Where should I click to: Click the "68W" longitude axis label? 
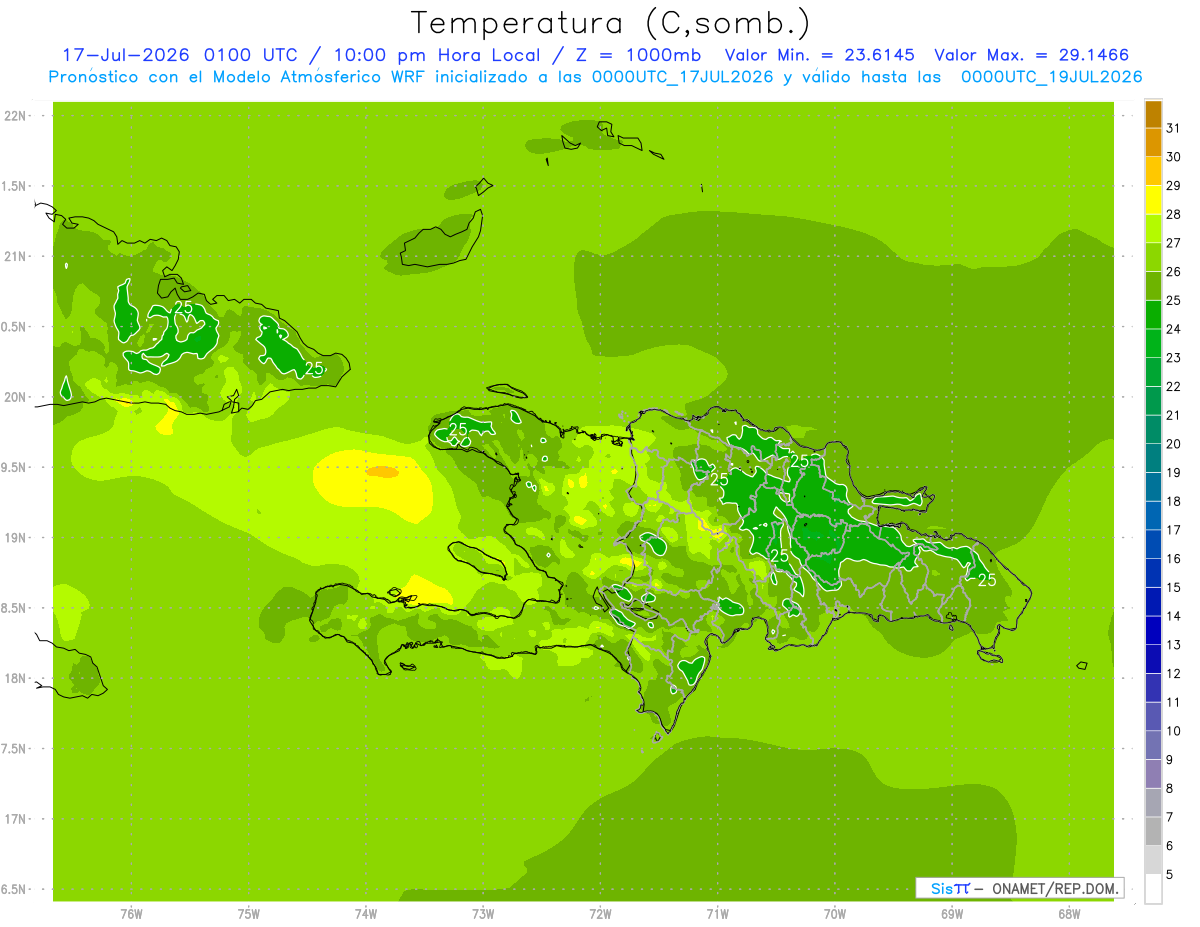click(1069, 914)
